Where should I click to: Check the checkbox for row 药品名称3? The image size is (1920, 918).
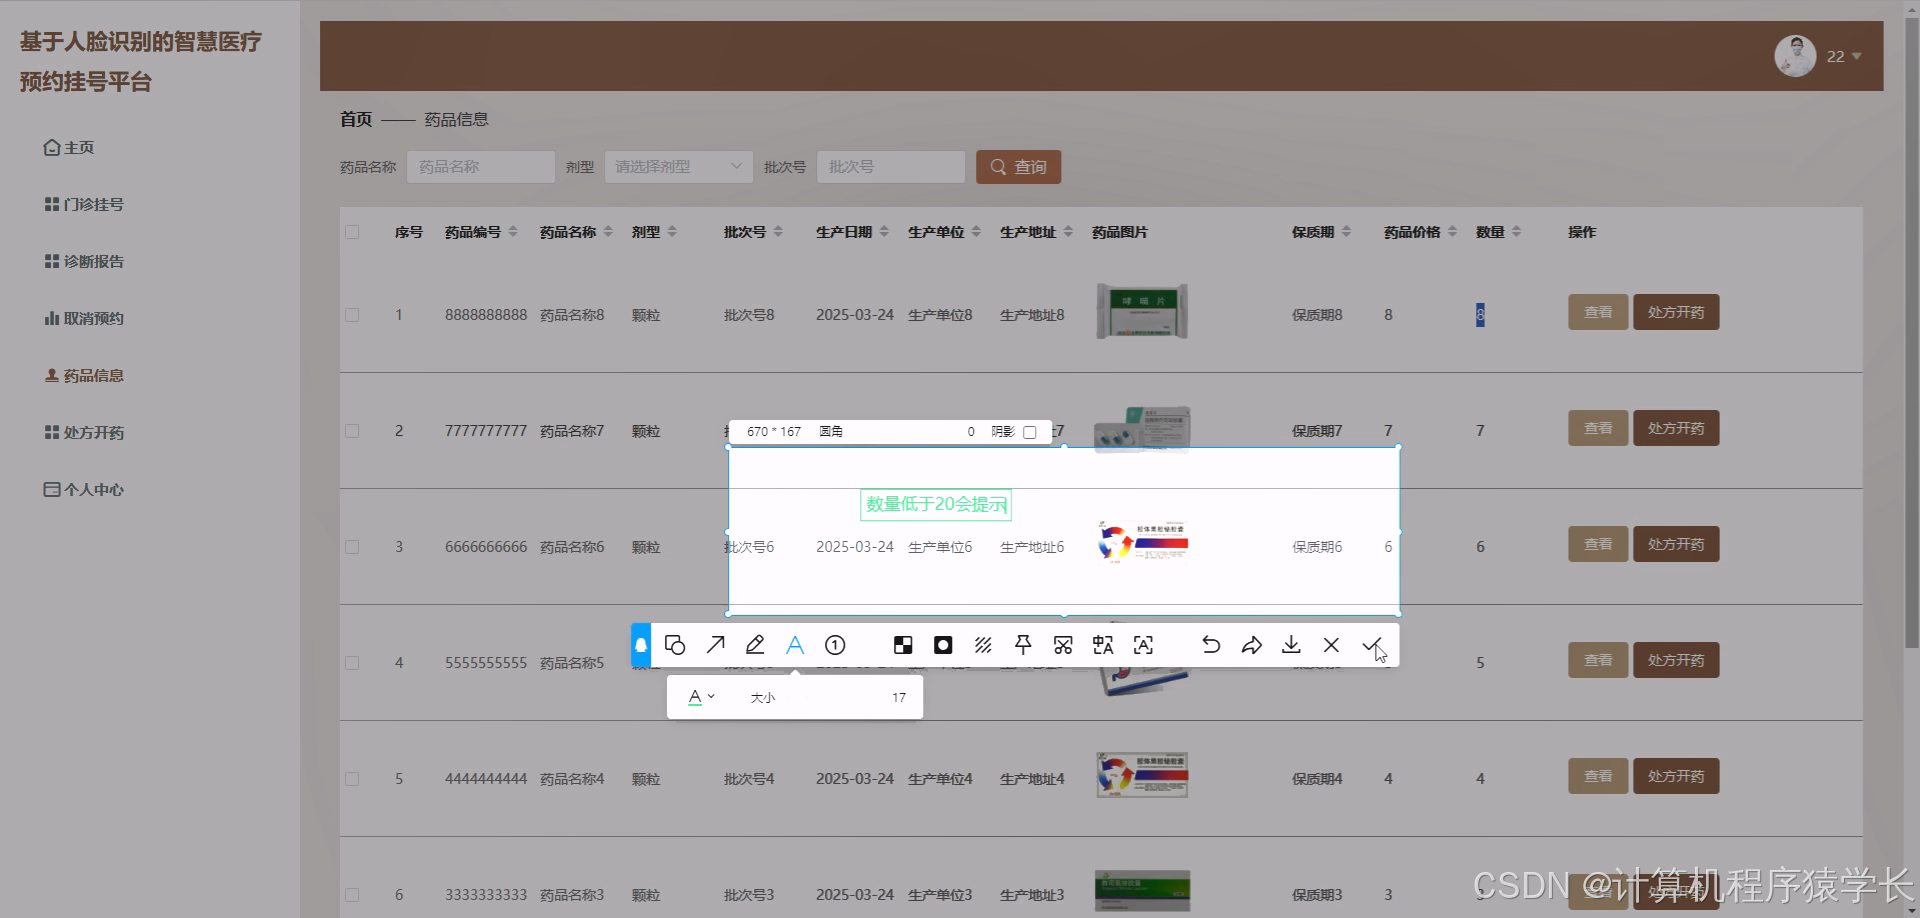352,895
